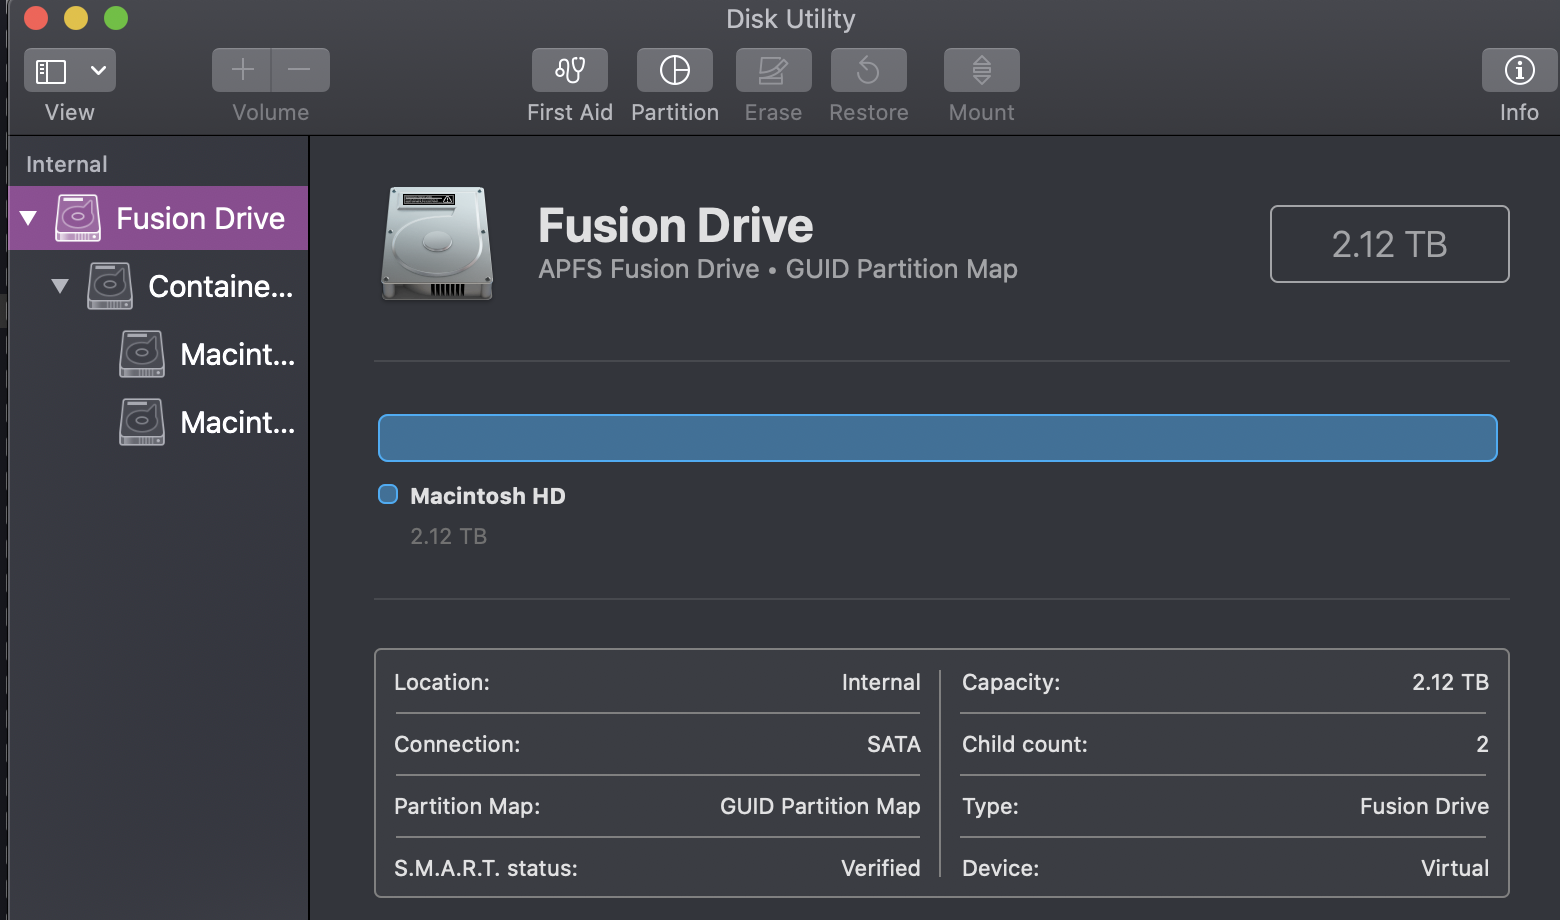
Task: Toggle the sidebar view button
Action: tap(51, 71)
